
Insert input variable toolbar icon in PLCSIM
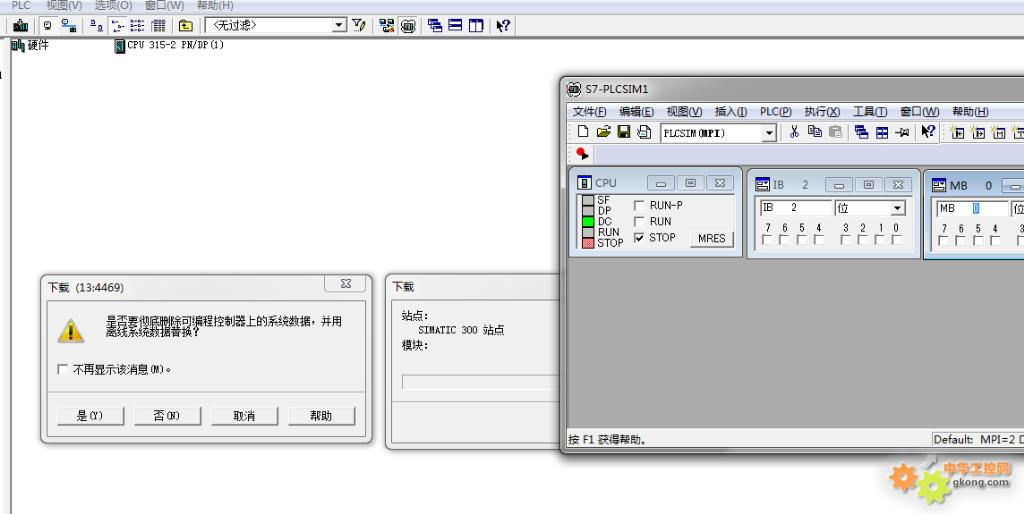(x=957, y=133)
